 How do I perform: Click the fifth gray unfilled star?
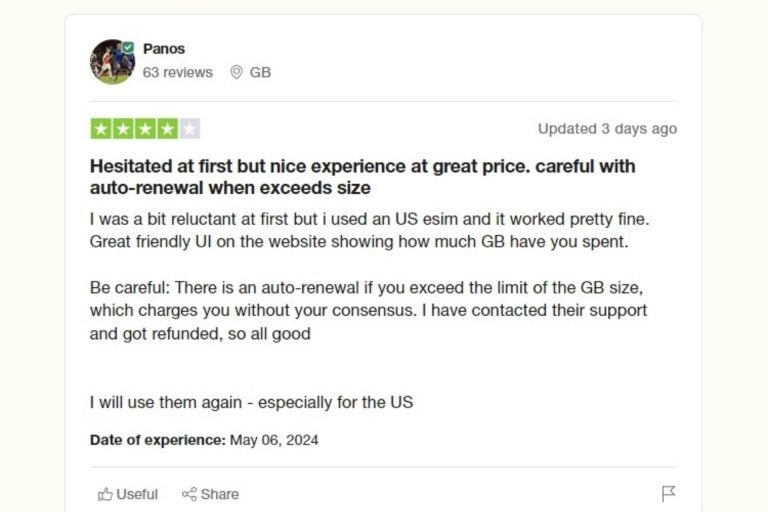point(190,128)
